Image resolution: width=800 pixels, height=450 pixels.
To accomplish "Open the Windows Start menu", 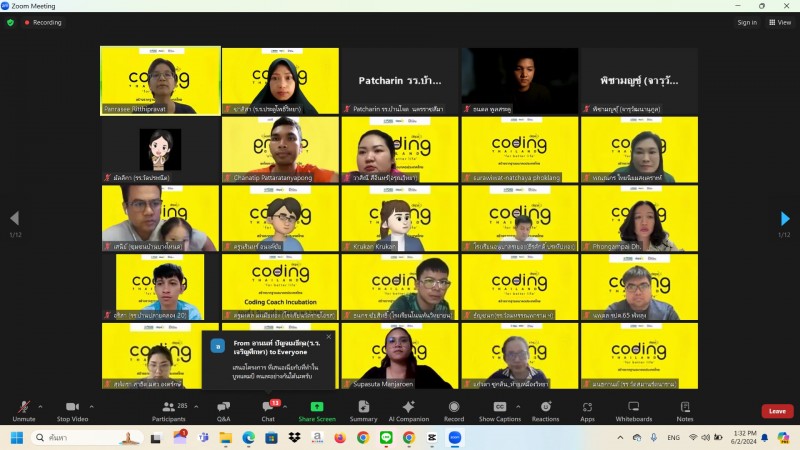I will (17, 438).
